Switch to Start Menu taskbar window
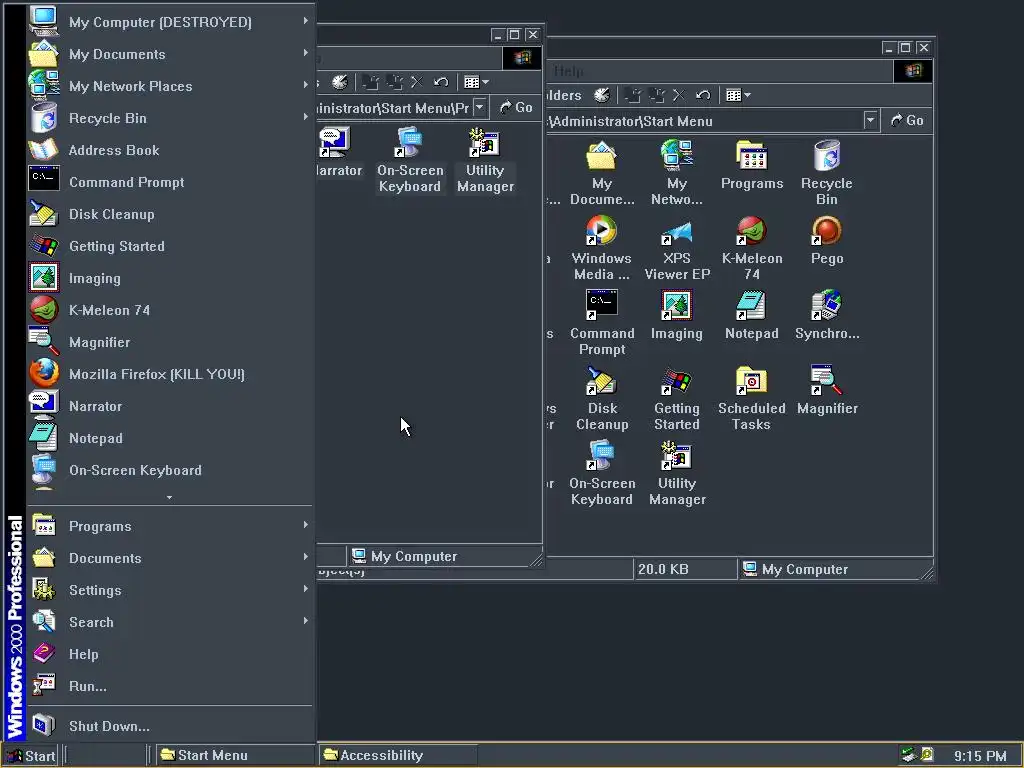The height and width of the screenshot is (768, 1024). pyautogui.click(x=234, y=756)
